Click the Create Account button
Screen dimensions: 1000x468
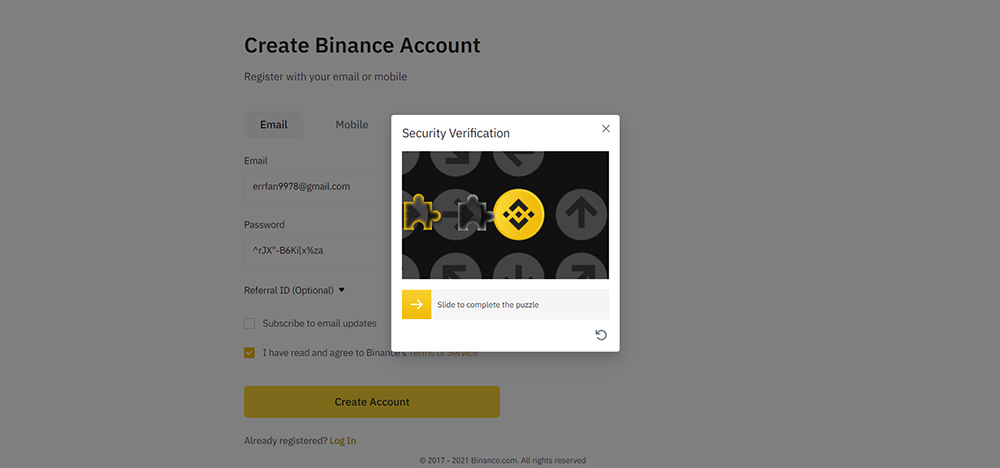click(x=372, y=402)
